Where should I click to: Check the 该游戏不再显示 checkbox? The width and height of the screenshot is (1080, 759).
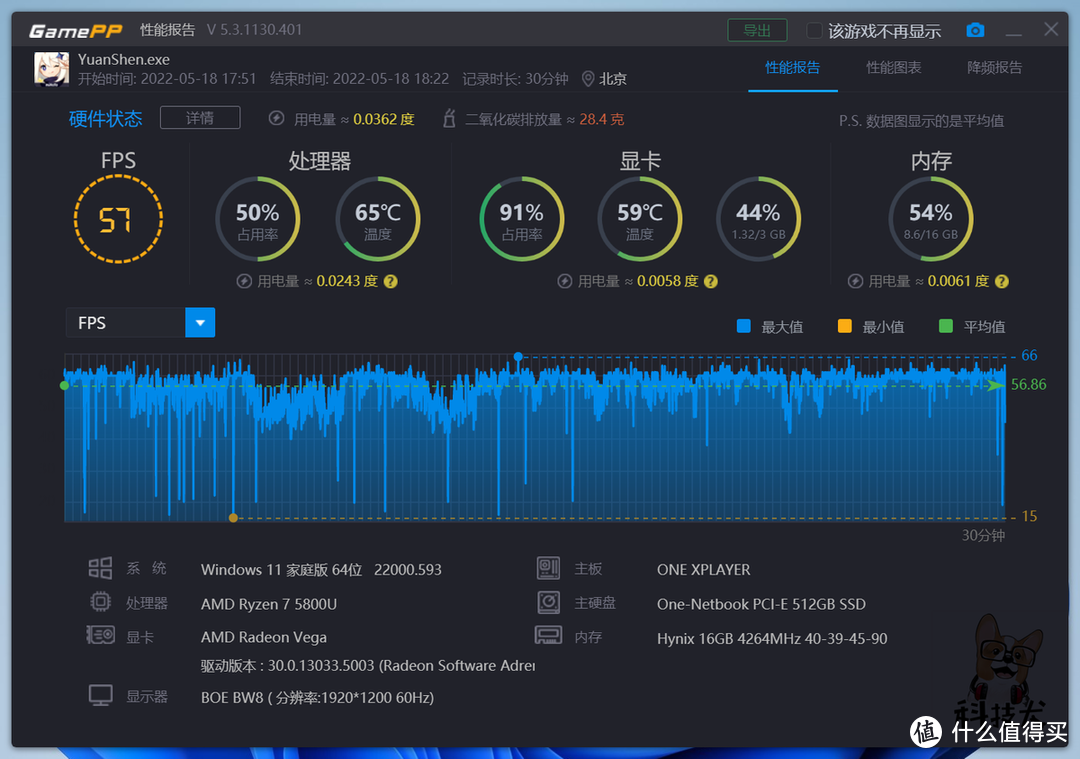click(814, 30)
